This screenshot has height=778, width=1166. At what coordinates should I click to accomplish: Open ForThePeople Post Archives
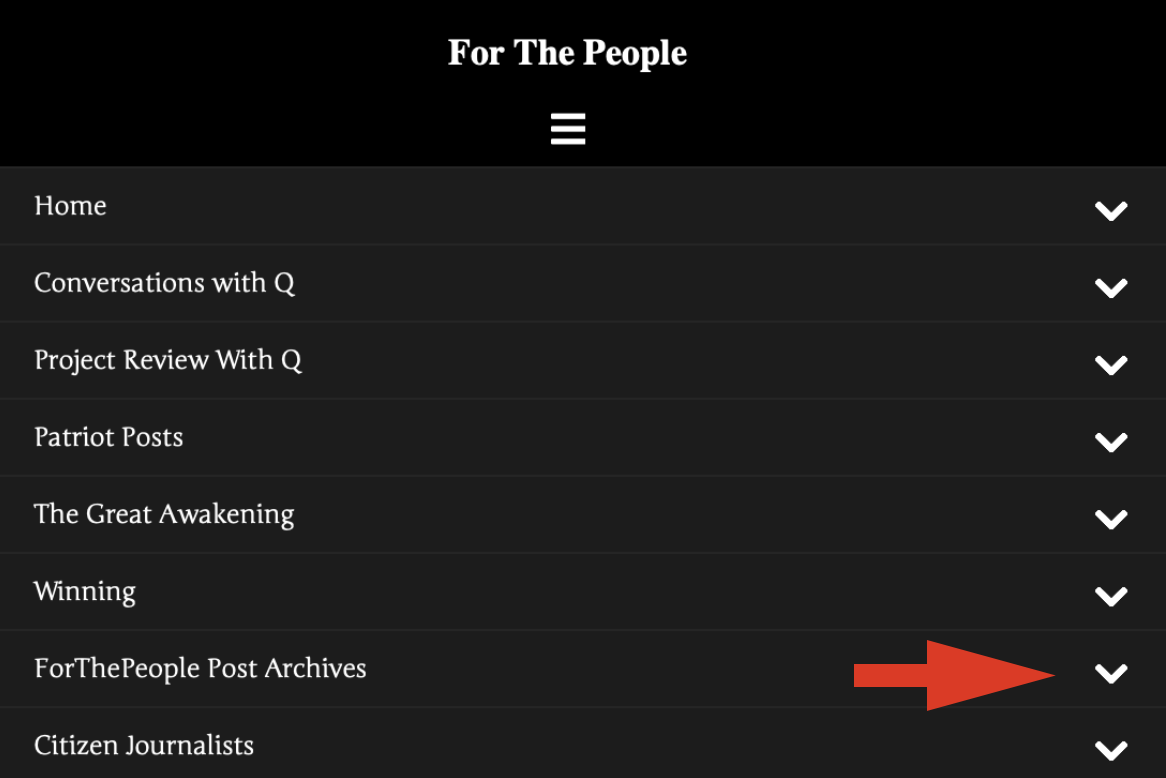[200, 668]
